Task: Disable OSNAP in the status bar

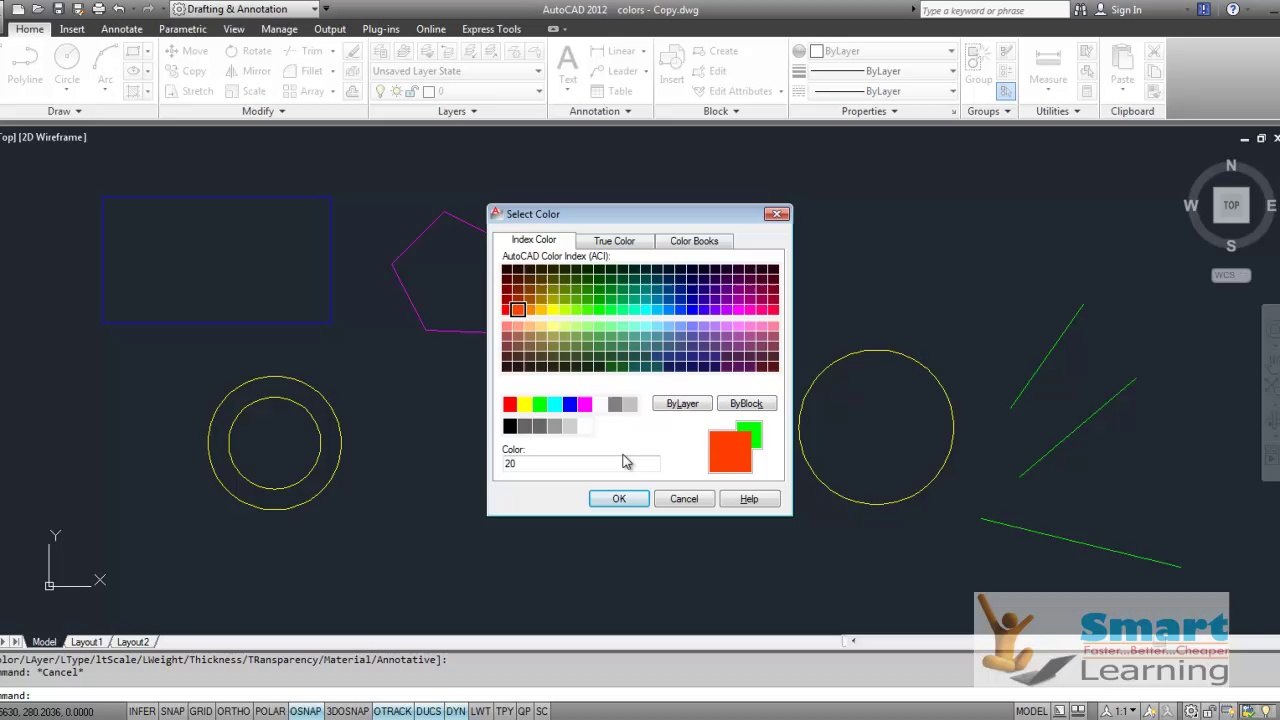Action: [x=306, y=711]
